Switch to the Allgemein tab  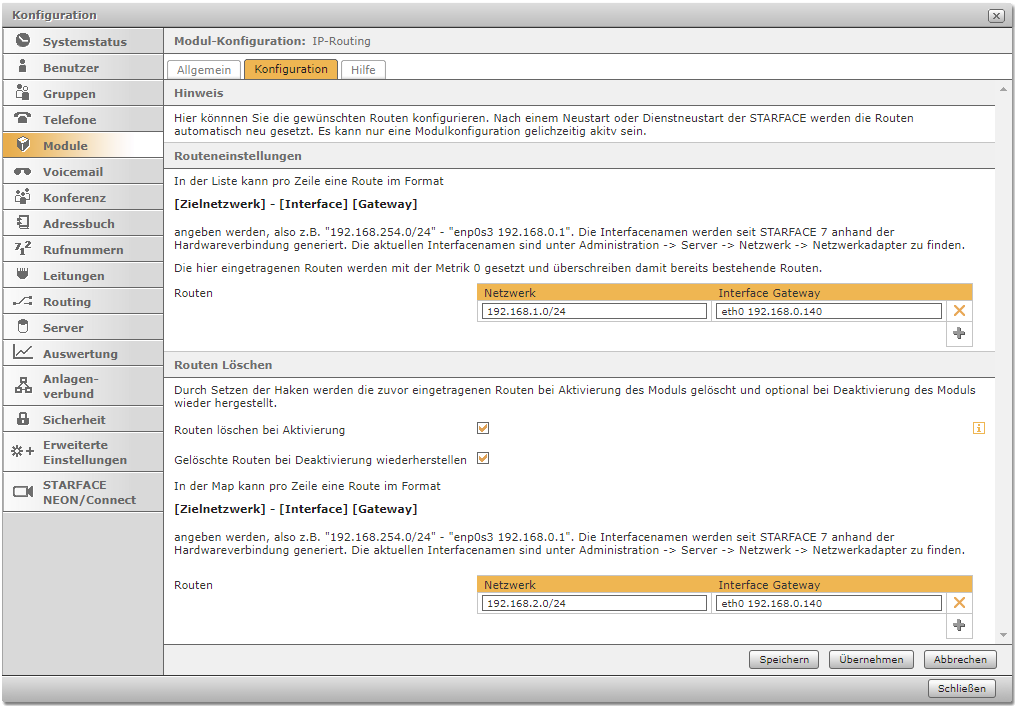204,70
